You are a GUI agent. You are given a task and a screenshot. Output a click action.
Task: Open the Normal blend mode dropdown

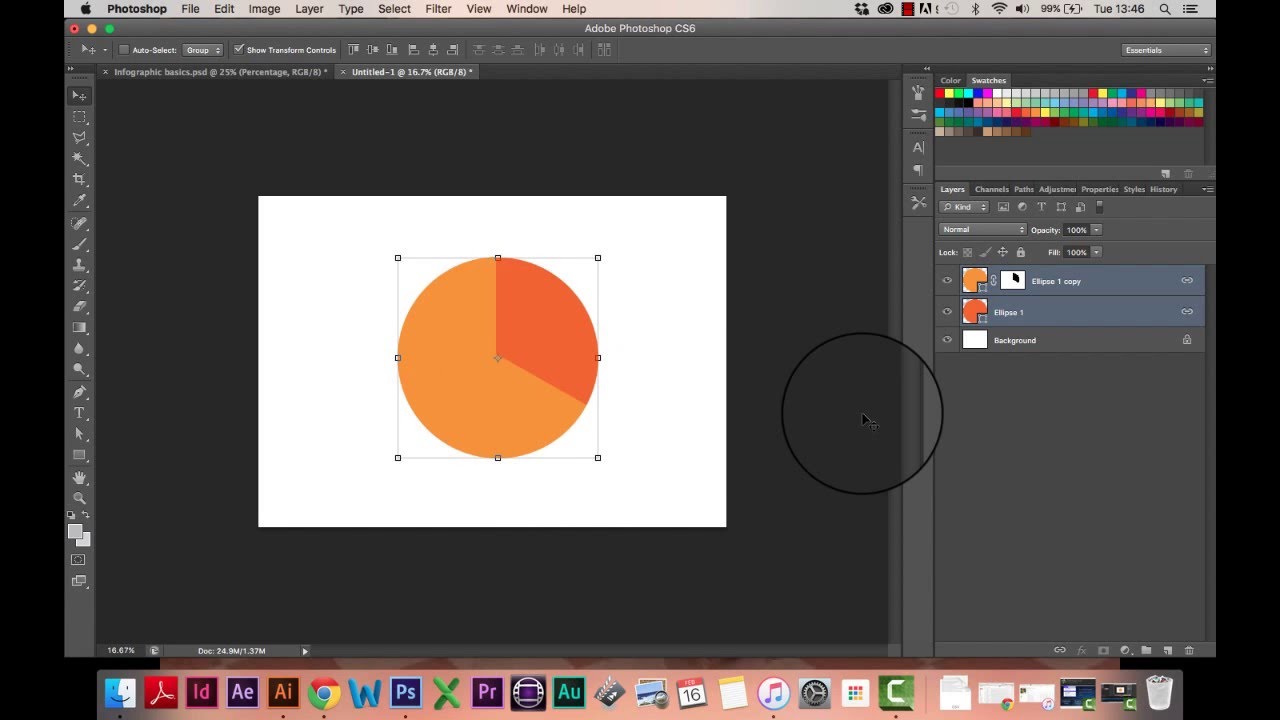[982, 230]
